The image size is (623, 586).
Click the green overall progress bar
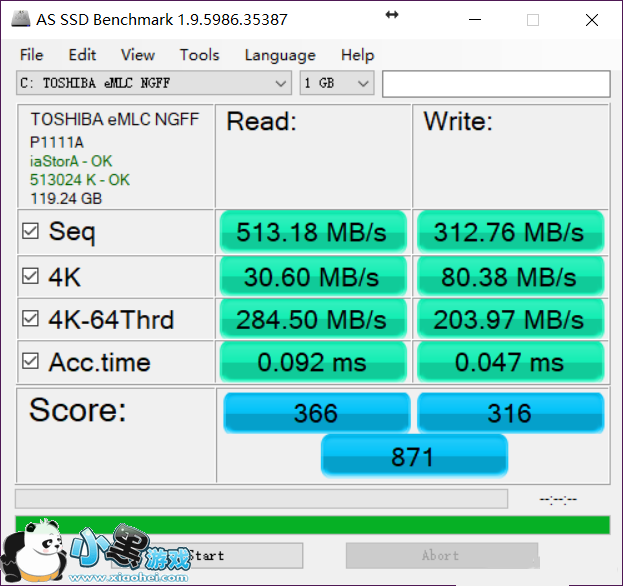tap(313, 525)
